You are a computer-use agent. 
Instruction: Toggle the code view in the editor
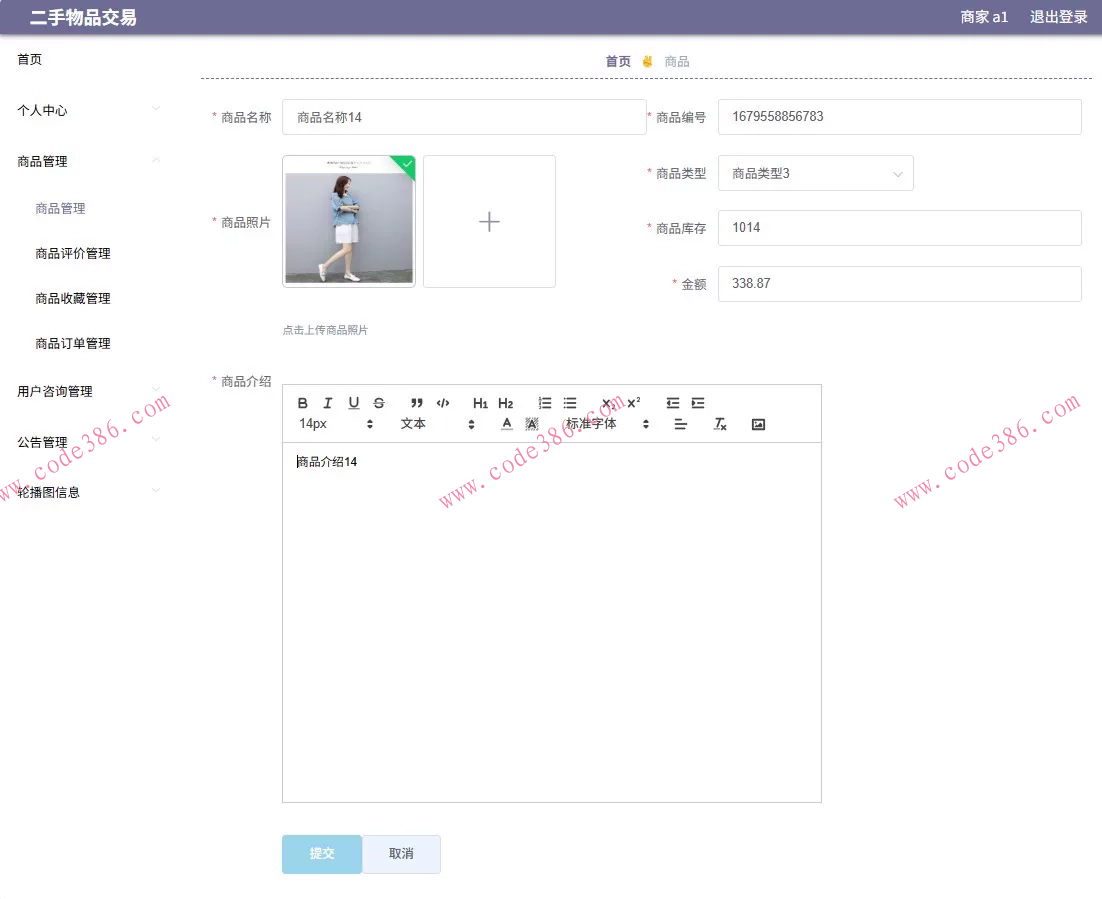(x=443, y=403)
